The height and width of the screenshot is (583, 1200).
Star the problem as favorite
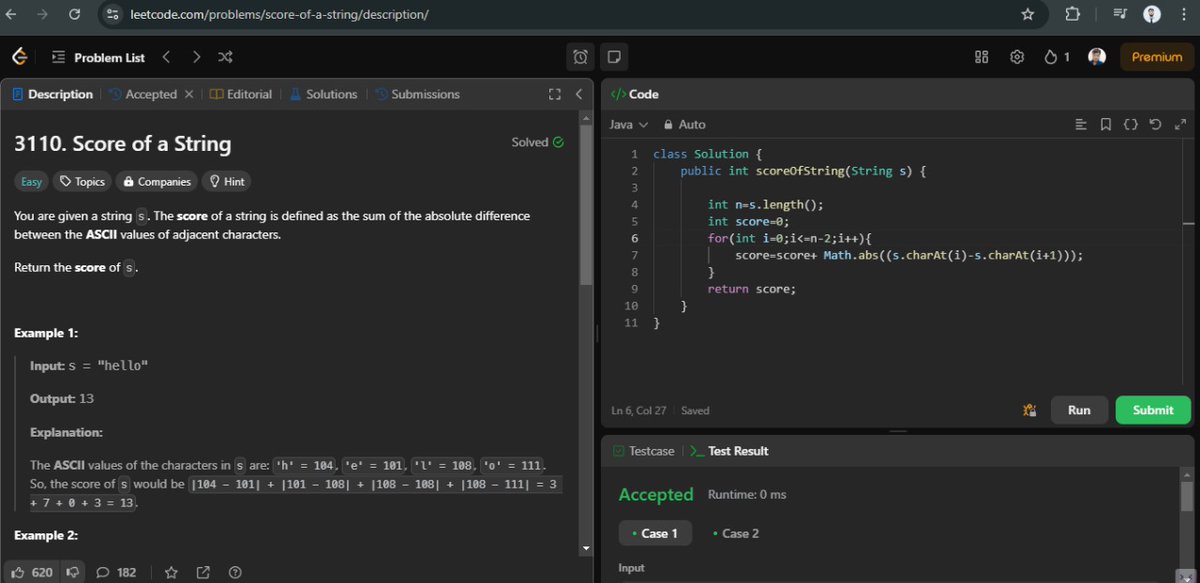pyautogui.click(x=171, y=573)
